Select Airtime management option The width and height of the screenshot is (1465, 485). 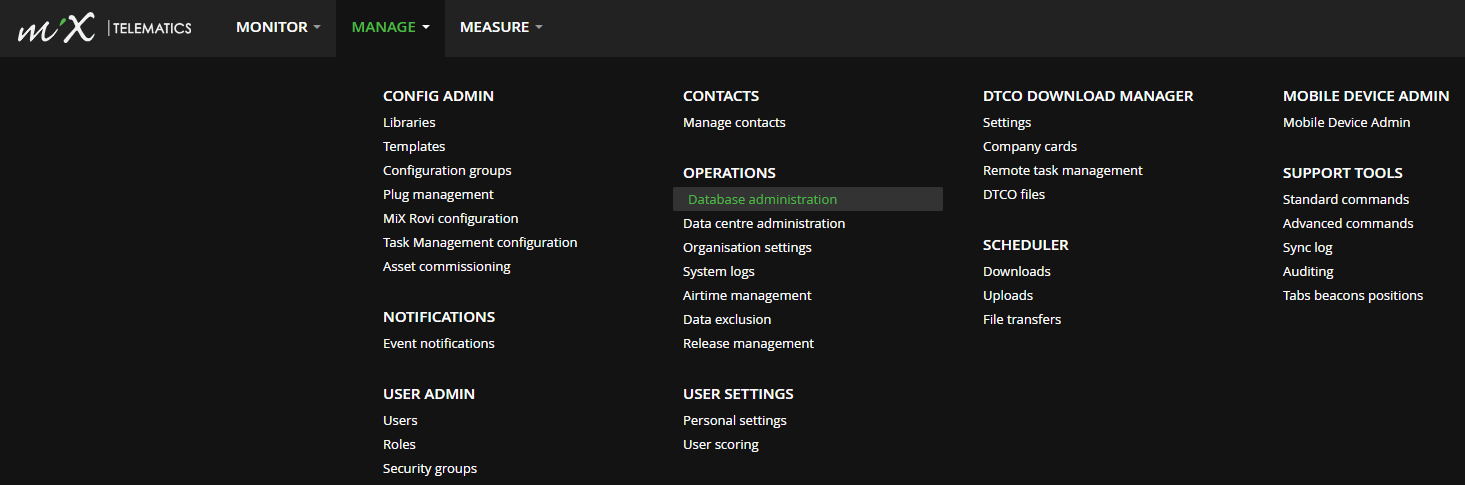tap(747, 296)
